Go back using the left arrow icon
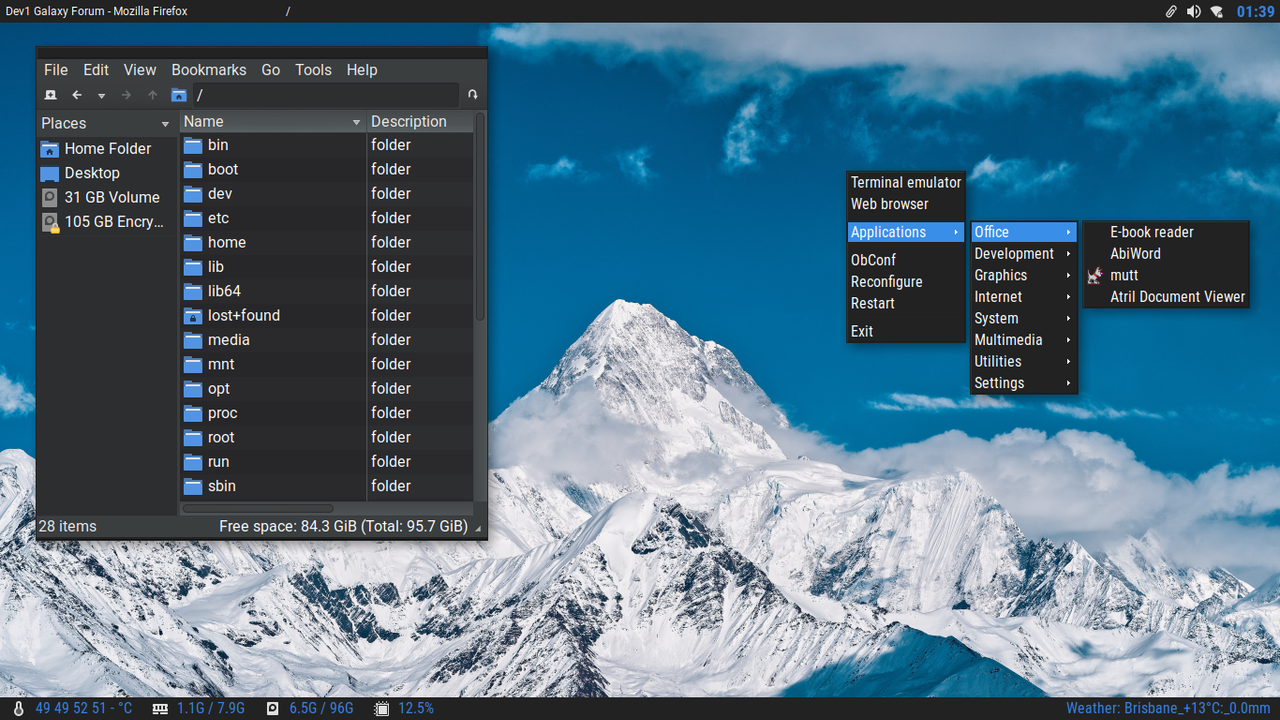 click(x=77, y=95)
